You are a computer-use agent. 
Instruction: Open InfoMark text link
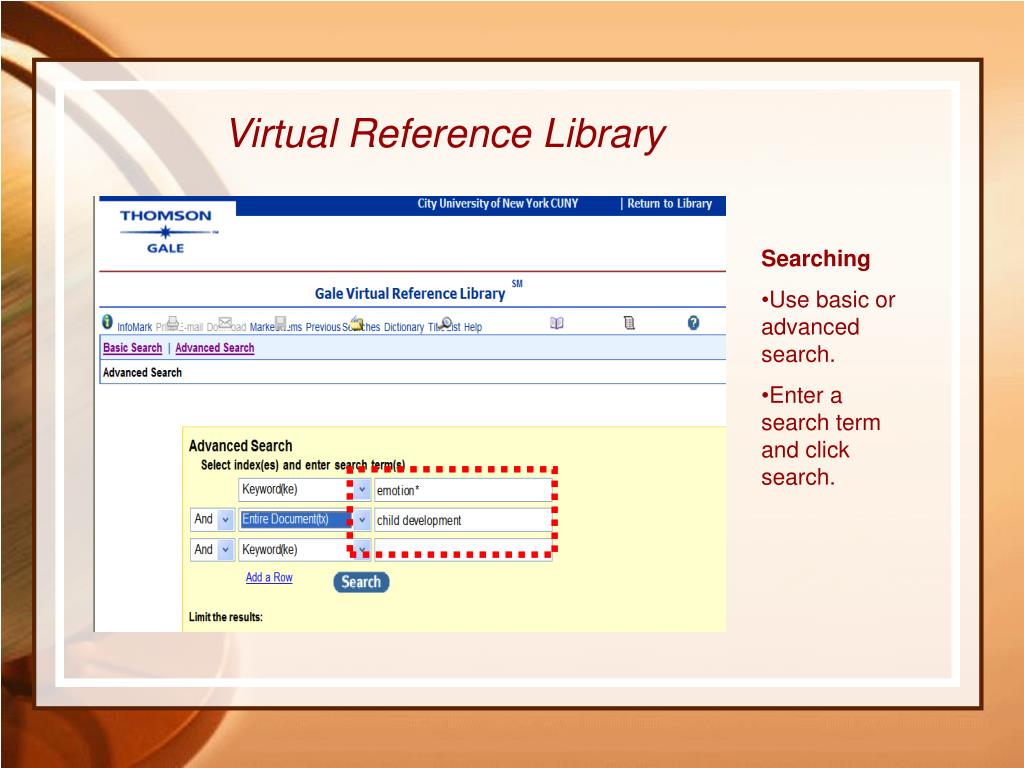135,327
